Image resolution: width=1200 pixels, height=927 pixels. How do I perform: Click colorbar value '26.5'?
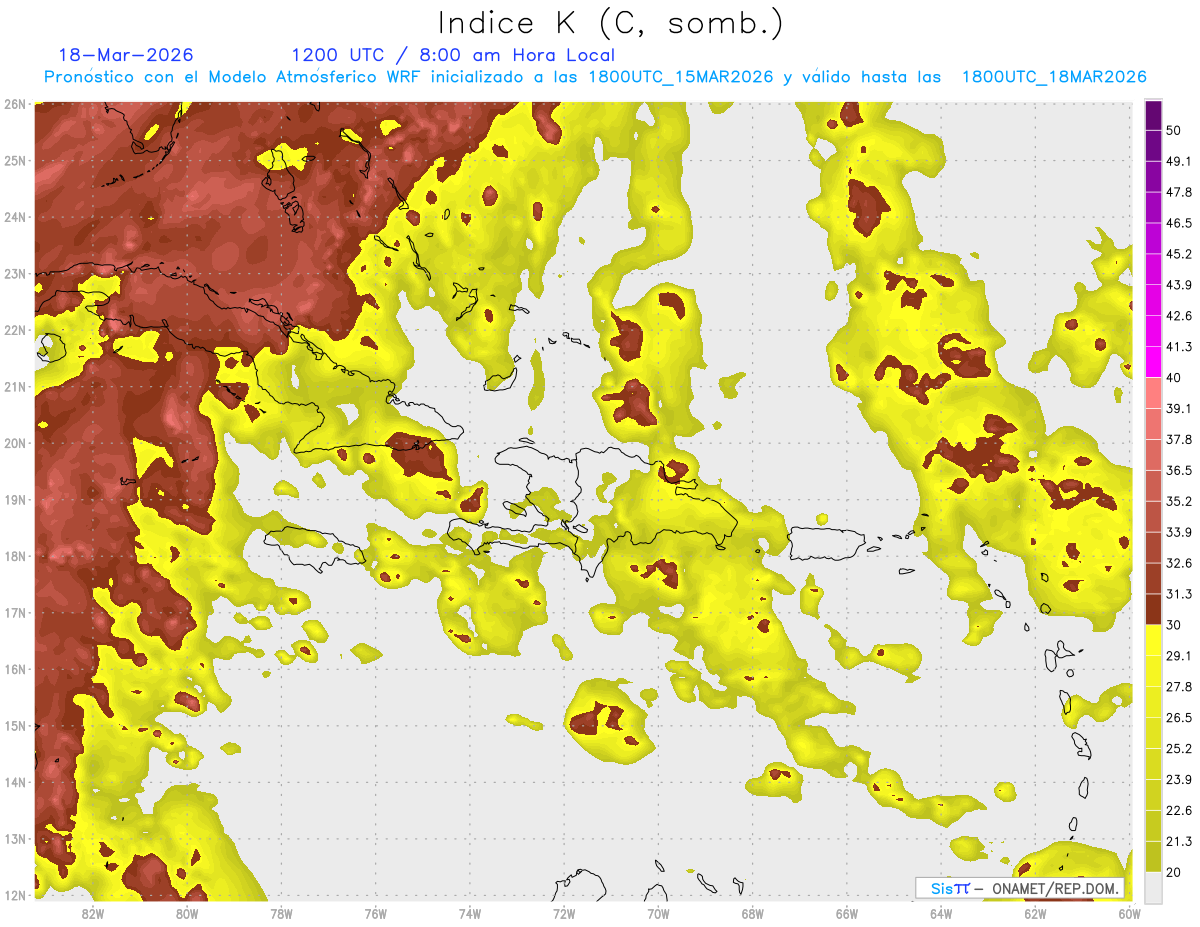click(x=1179, y=717)
